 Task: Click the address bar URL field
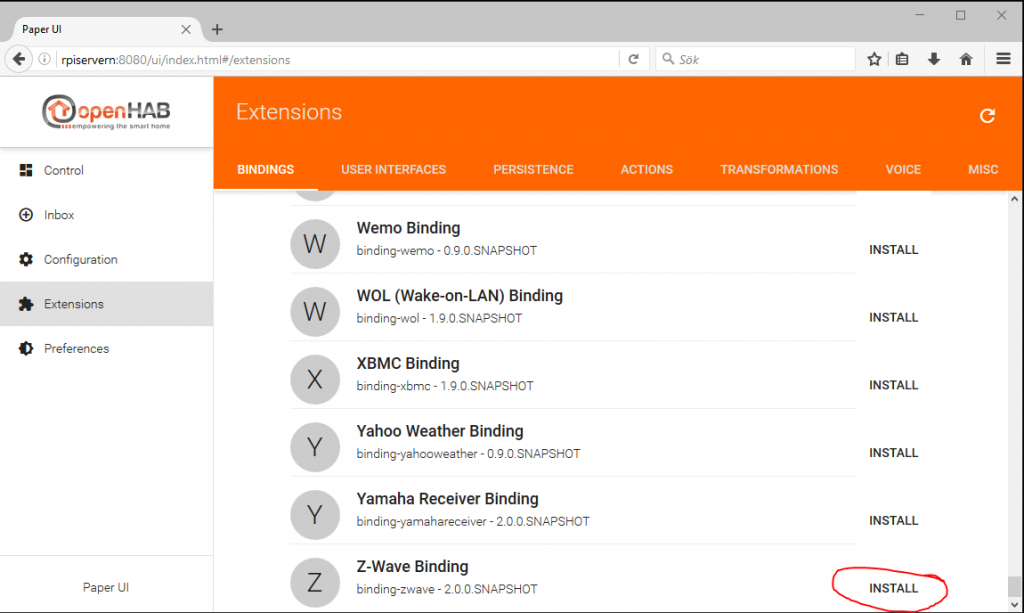(x=336, y=59)
